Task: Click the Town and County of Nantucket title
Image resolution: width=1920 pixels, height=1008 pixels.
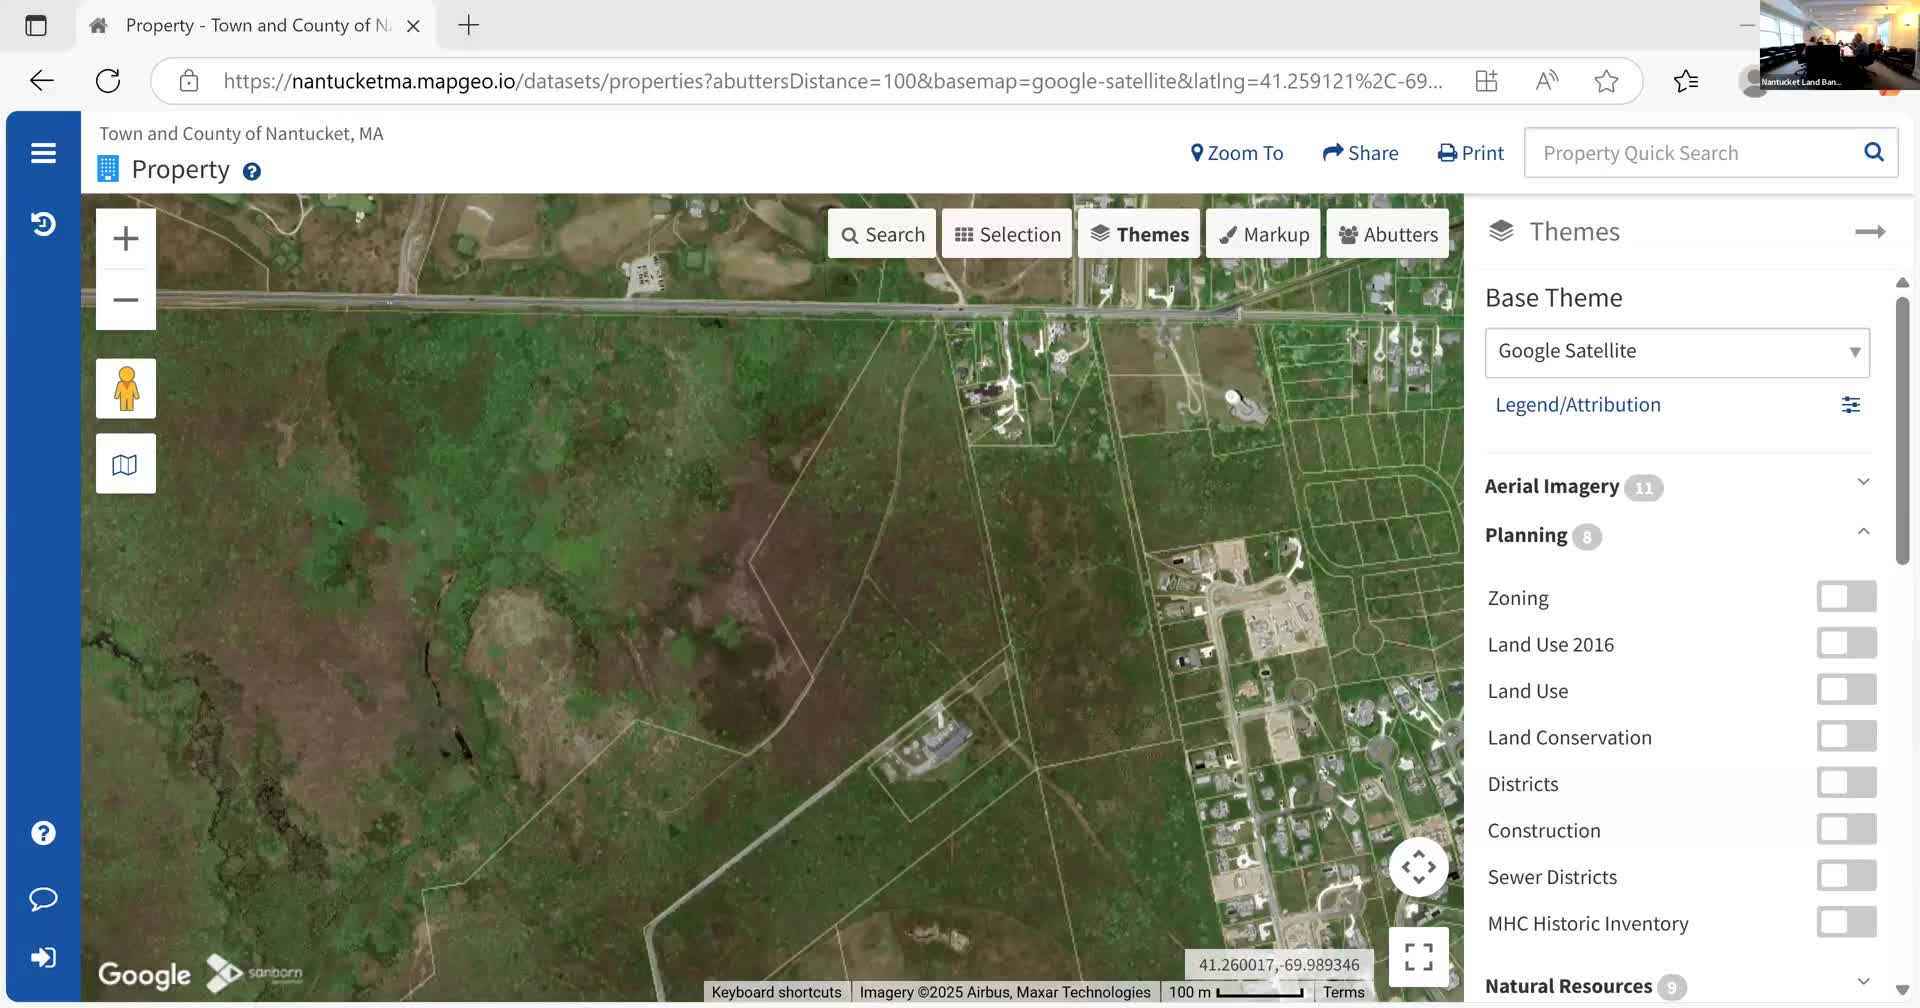Action: [241, 134]
